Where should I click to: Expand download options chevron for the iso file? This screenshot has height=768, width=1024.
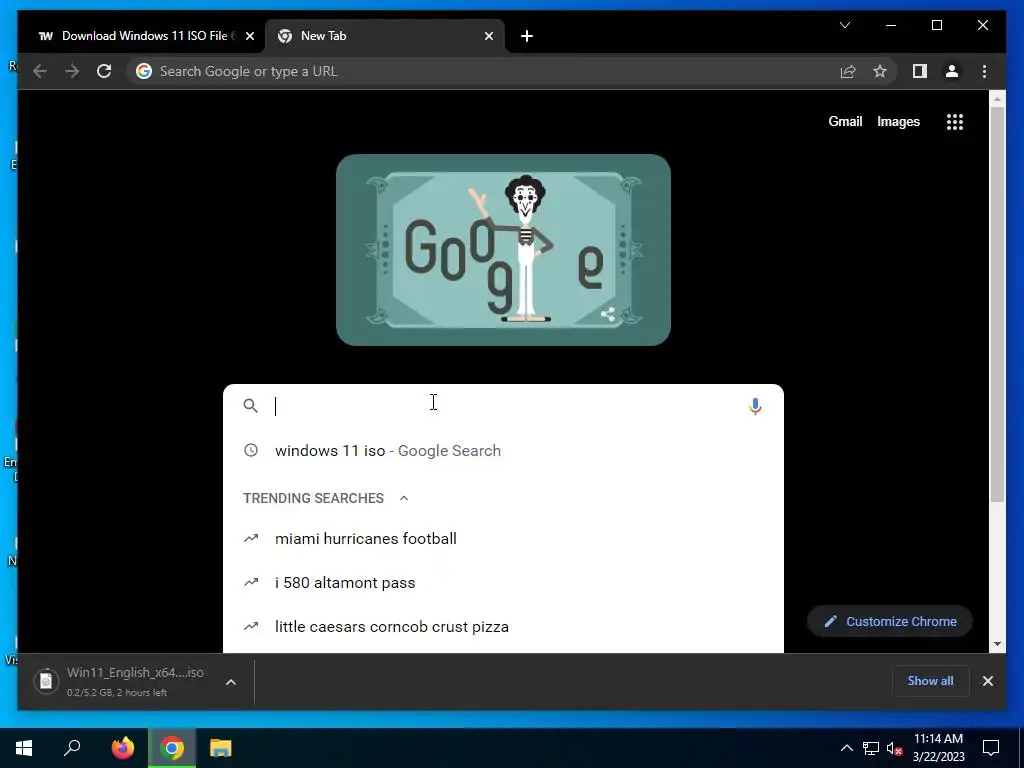click(x=231, y=682)
